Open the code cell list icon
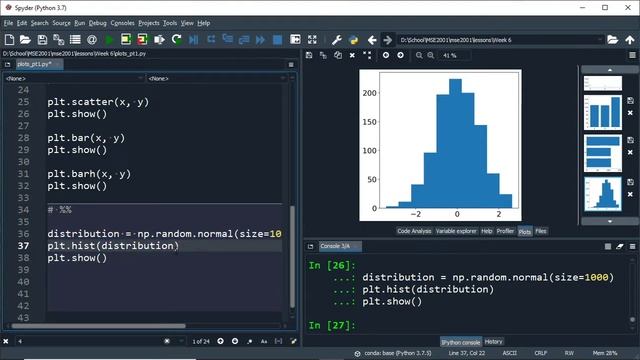The image size is (640, 360). [x=75, y=40]
